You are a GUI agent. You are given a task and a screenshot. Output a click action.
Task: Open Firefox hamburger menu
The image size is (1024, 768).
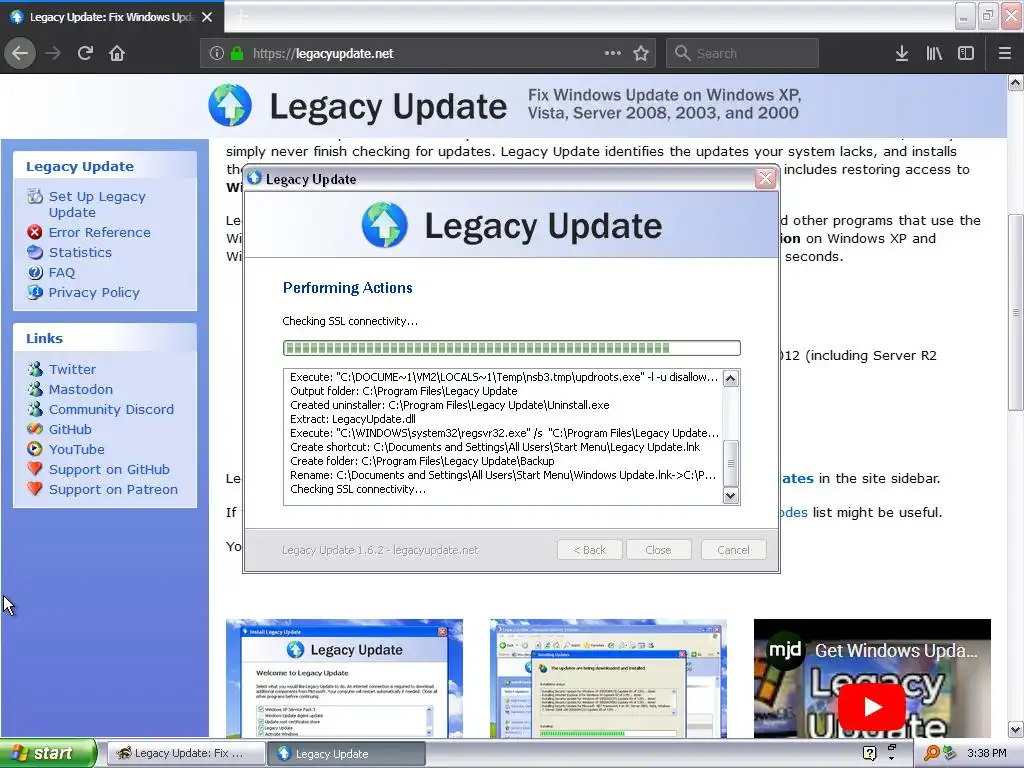[1005, 53]
